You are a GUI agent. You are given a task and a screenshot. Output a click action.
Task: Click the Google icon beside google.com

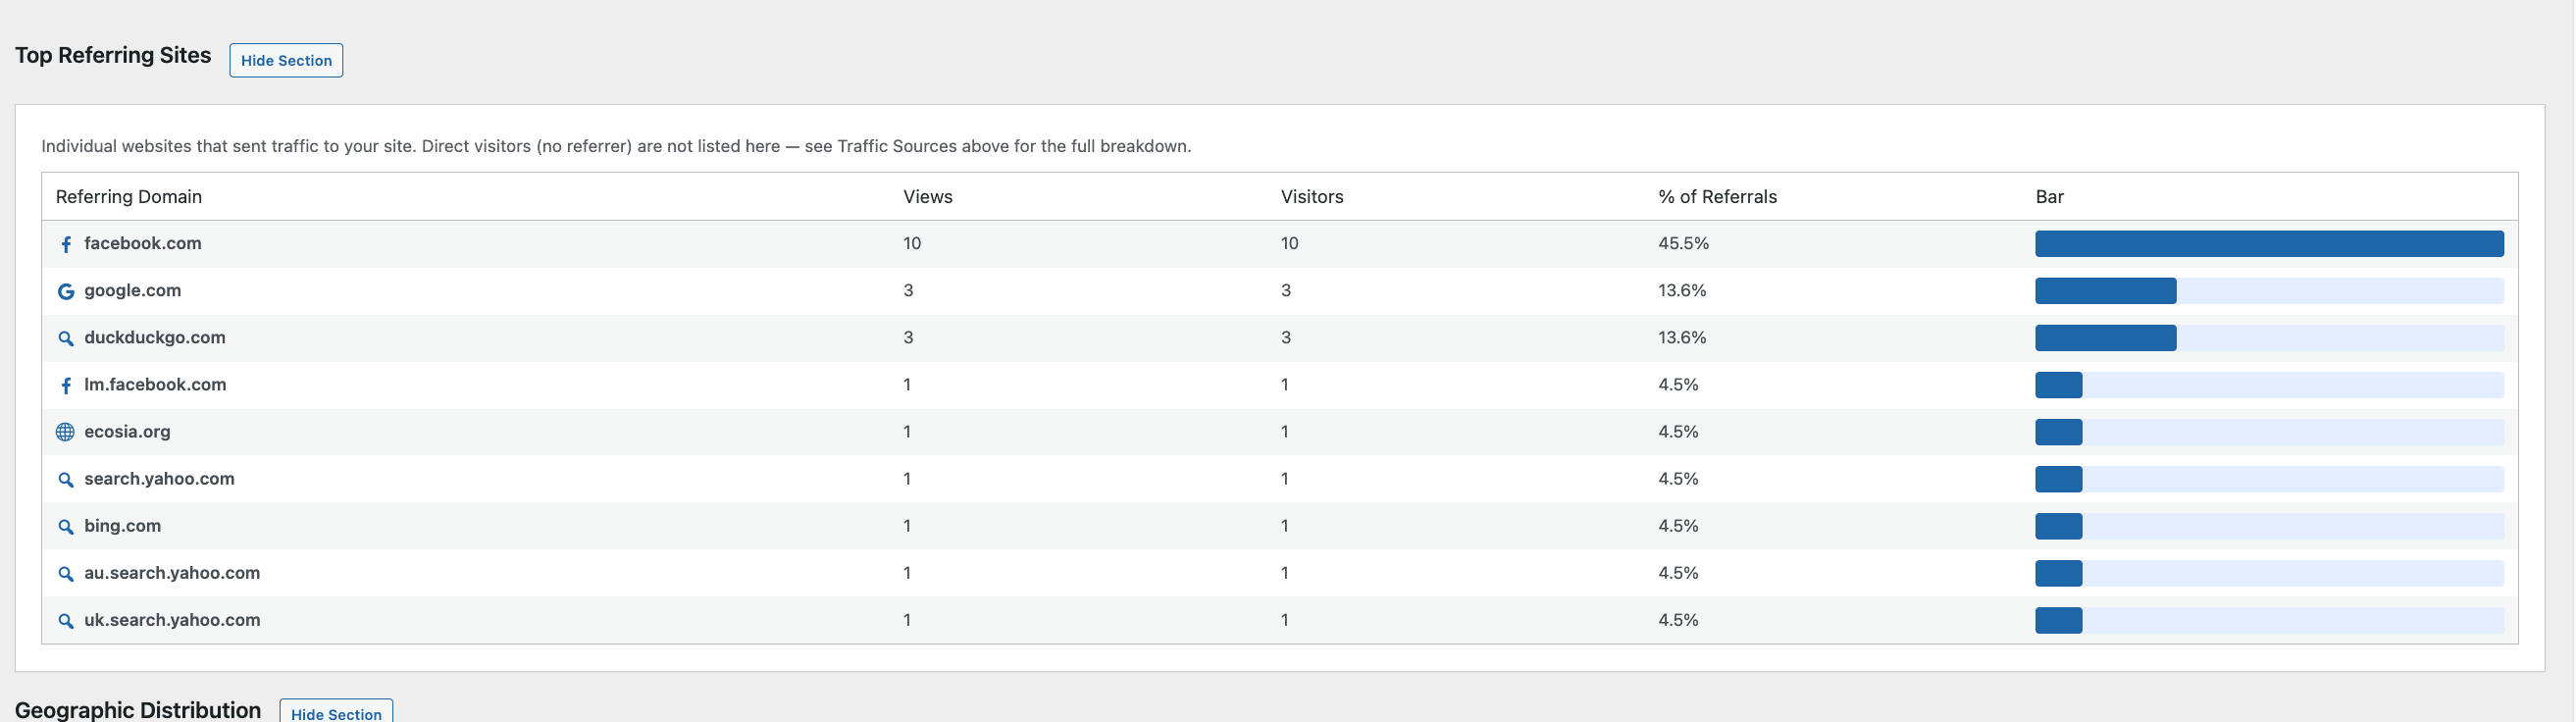tap(66, 291)
